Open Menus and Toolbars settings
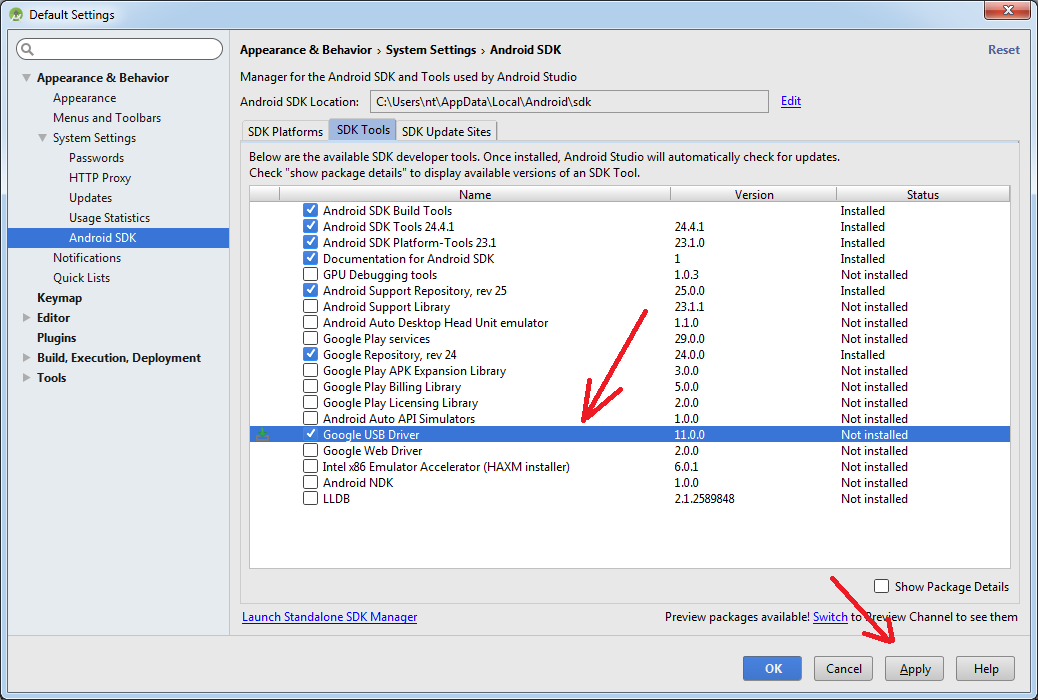 point(107,118)
